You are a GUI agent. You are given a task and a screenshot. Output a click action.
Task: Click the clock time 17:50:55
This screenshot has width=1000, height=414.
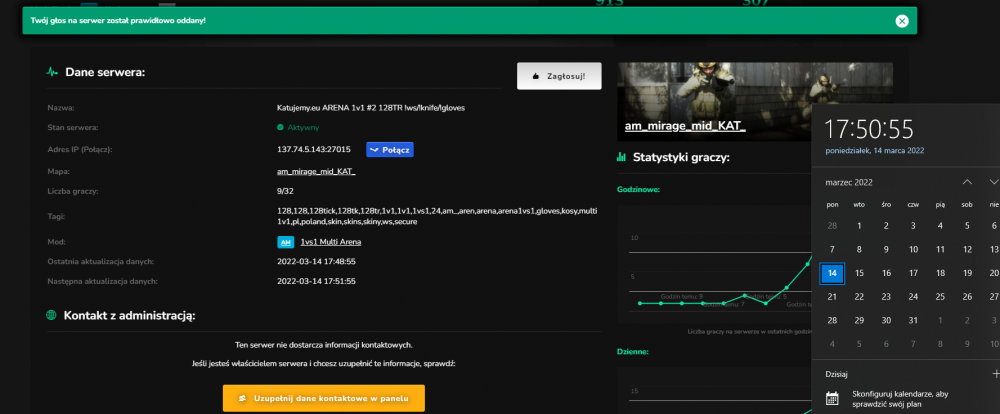tap(869, 129)
